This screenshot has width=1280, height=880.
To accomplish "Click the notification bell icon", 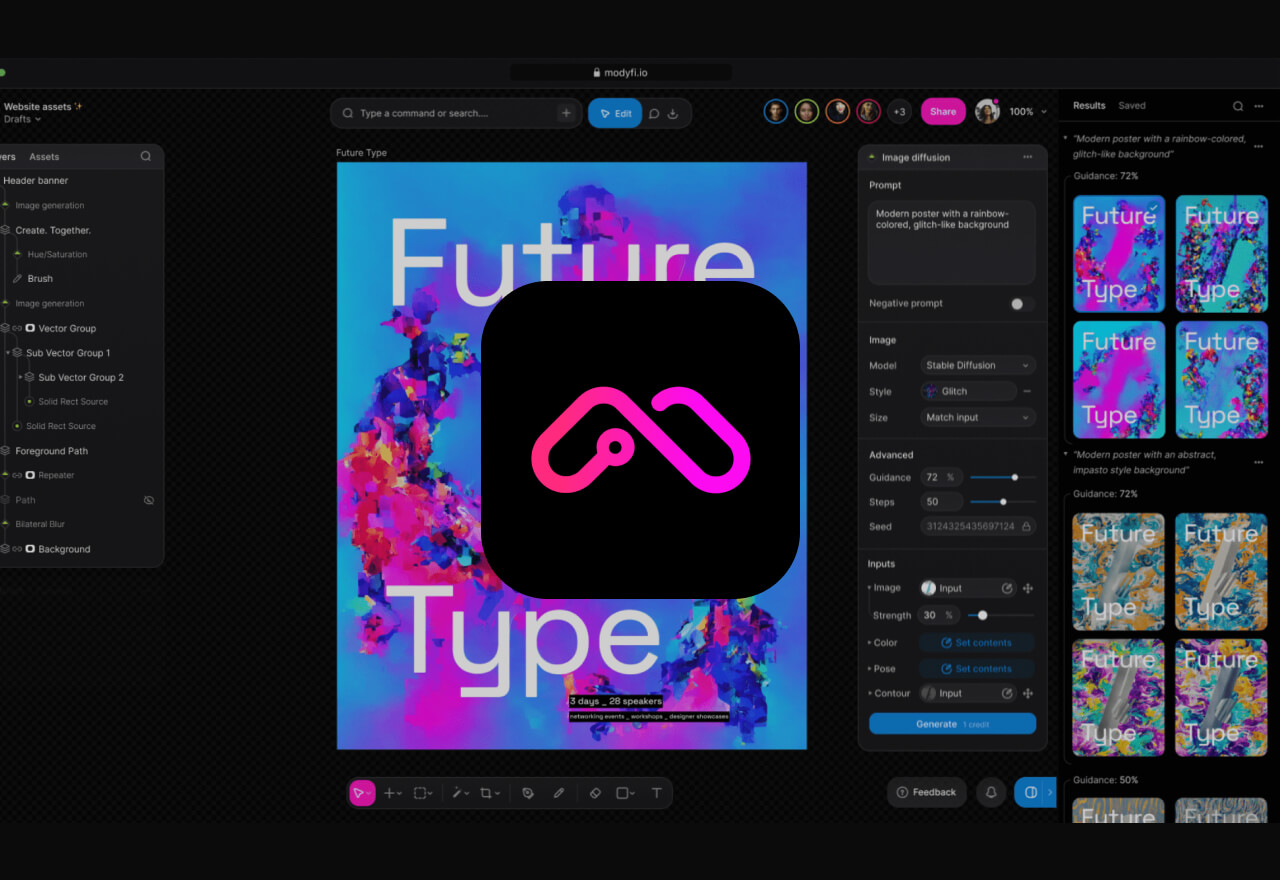I will [991, 792].
